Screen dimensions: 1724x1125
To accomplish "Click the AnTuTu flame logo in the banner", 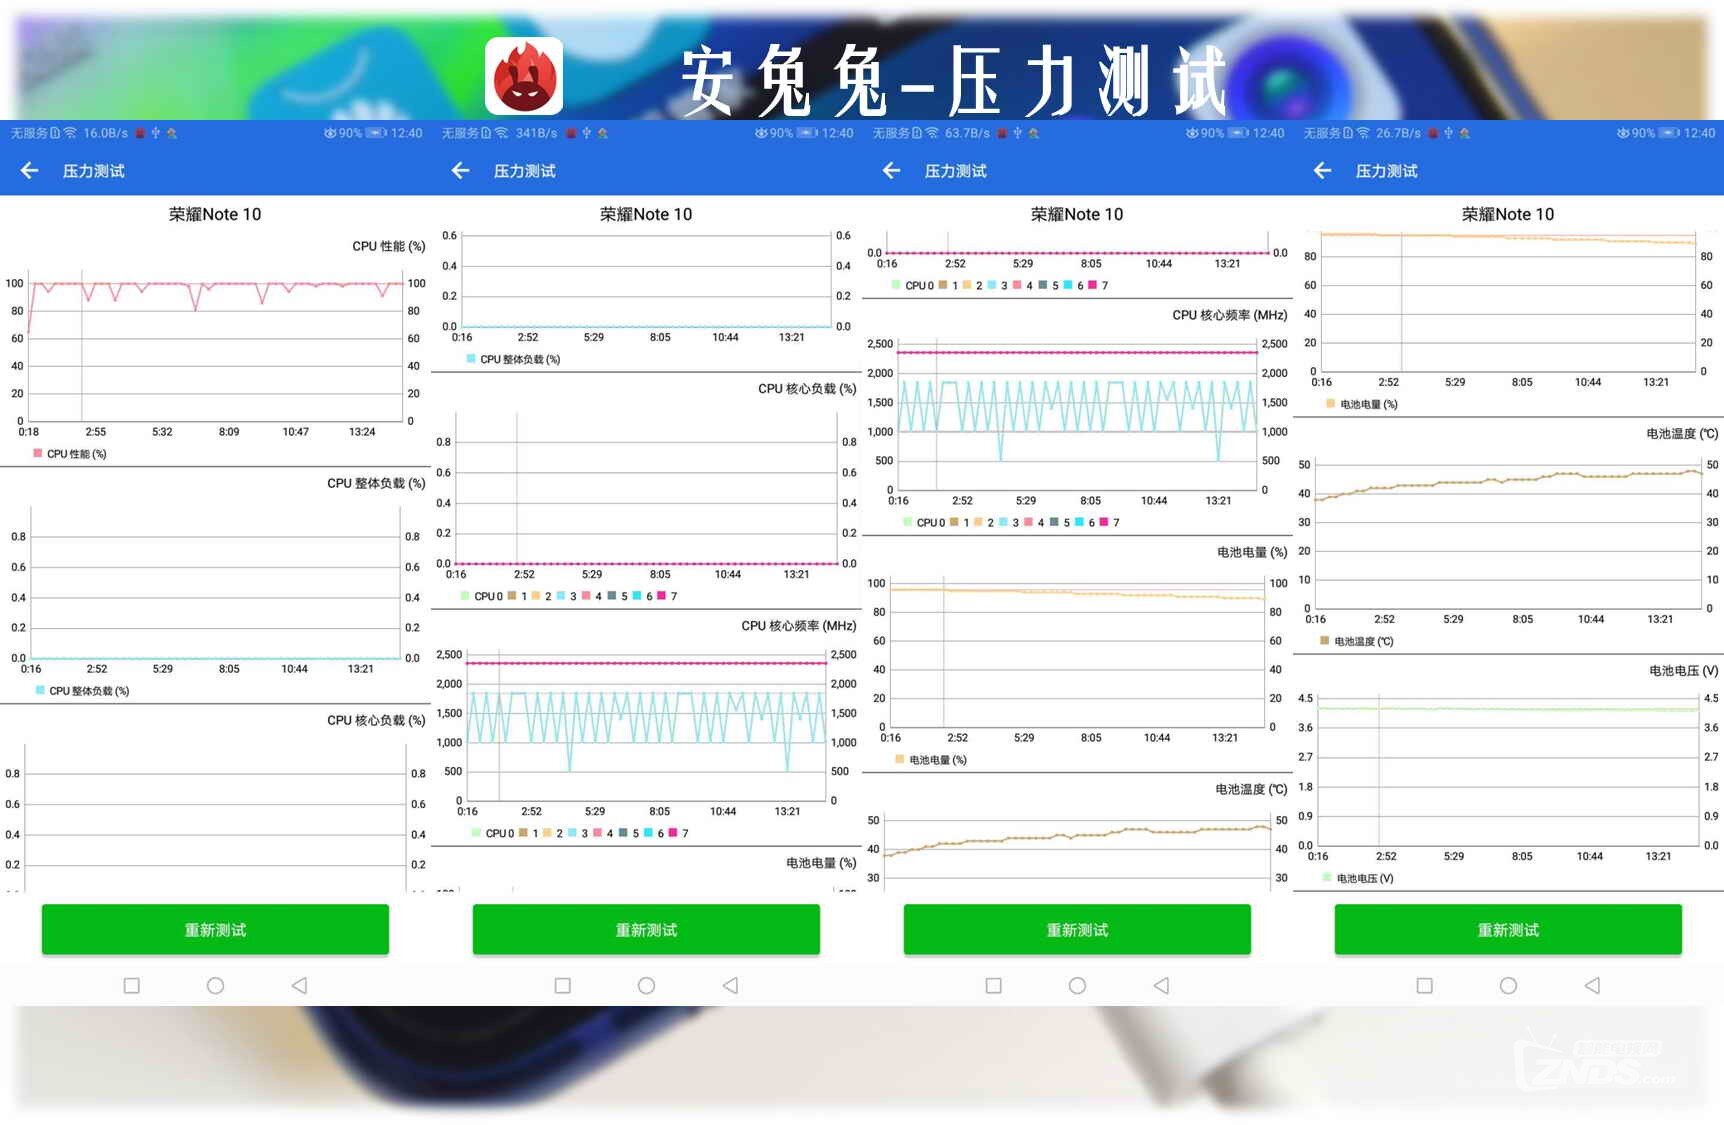I will coord(524,76).
